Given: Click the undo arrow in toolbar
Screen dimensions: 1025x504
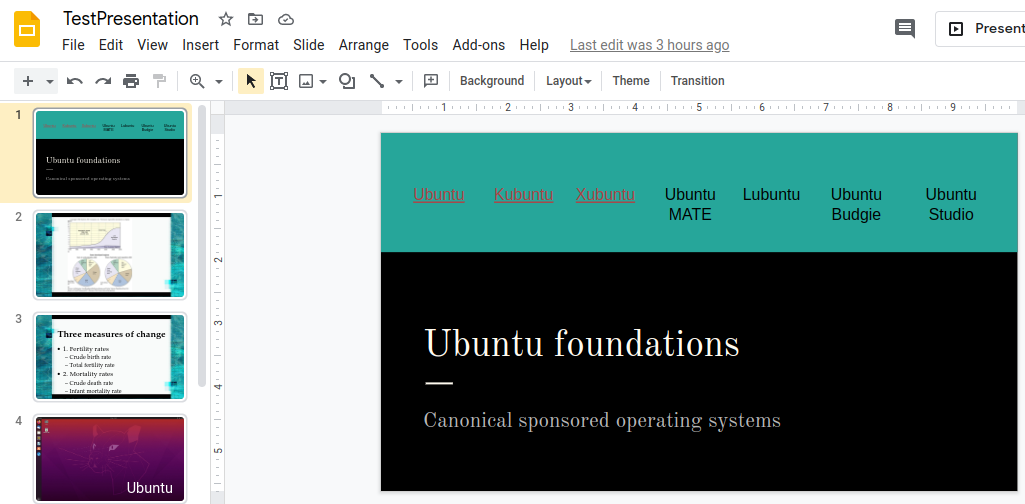Looking at the screenshot, I should click(75, 81).
